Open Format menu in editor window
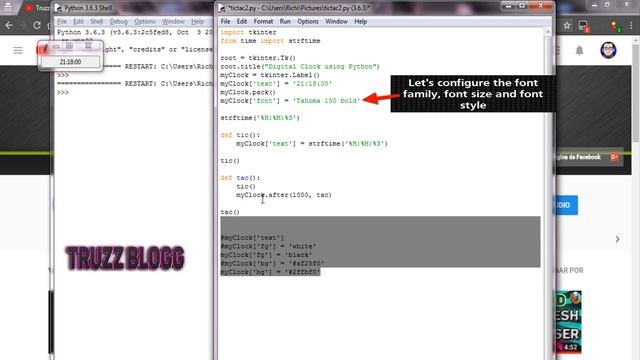This screenshot has height=360, width=640. (263, 21)
